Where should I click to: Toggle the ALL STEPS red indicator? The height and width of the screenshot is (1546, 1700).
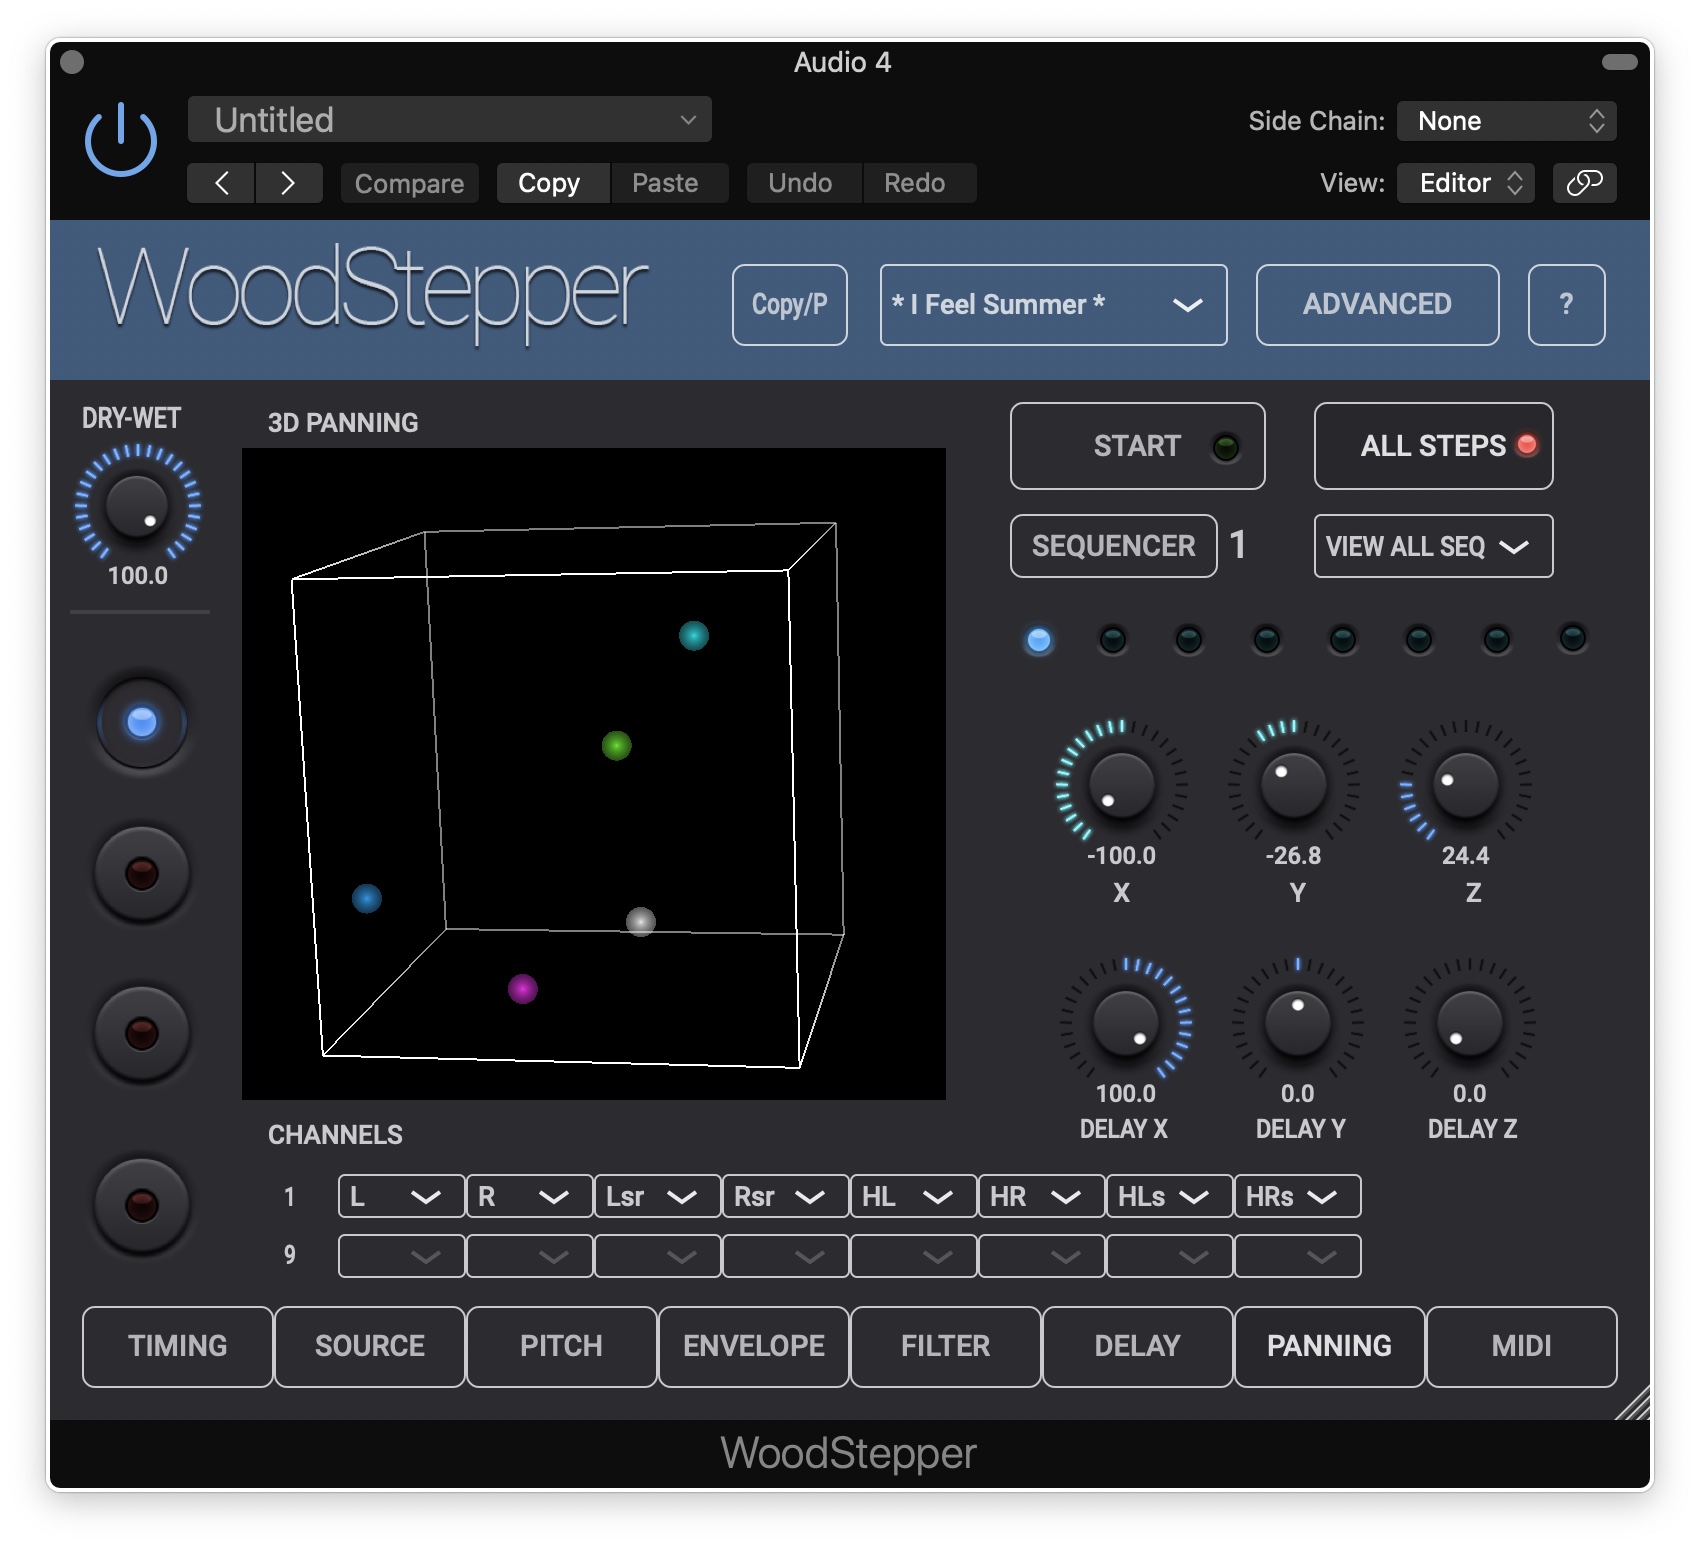[1525, 446]
